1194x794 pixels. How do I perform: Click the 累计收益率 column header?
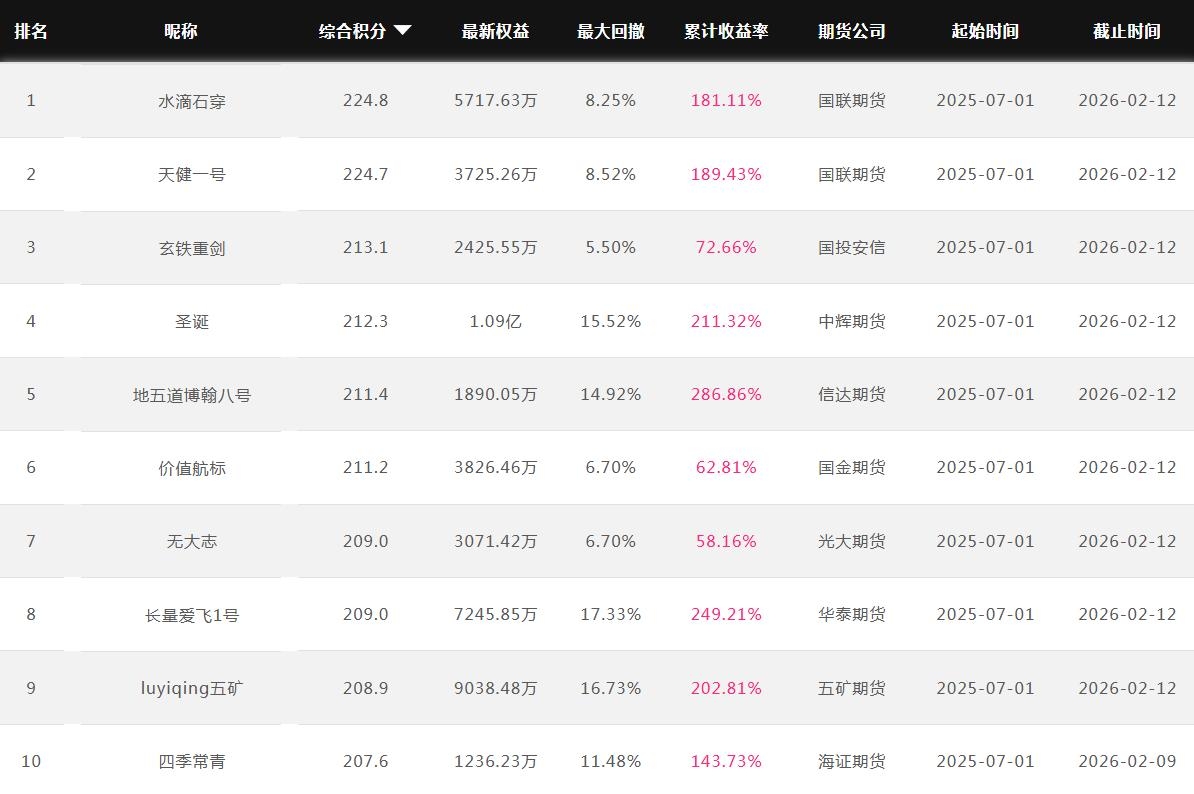(x=726, y=31)
